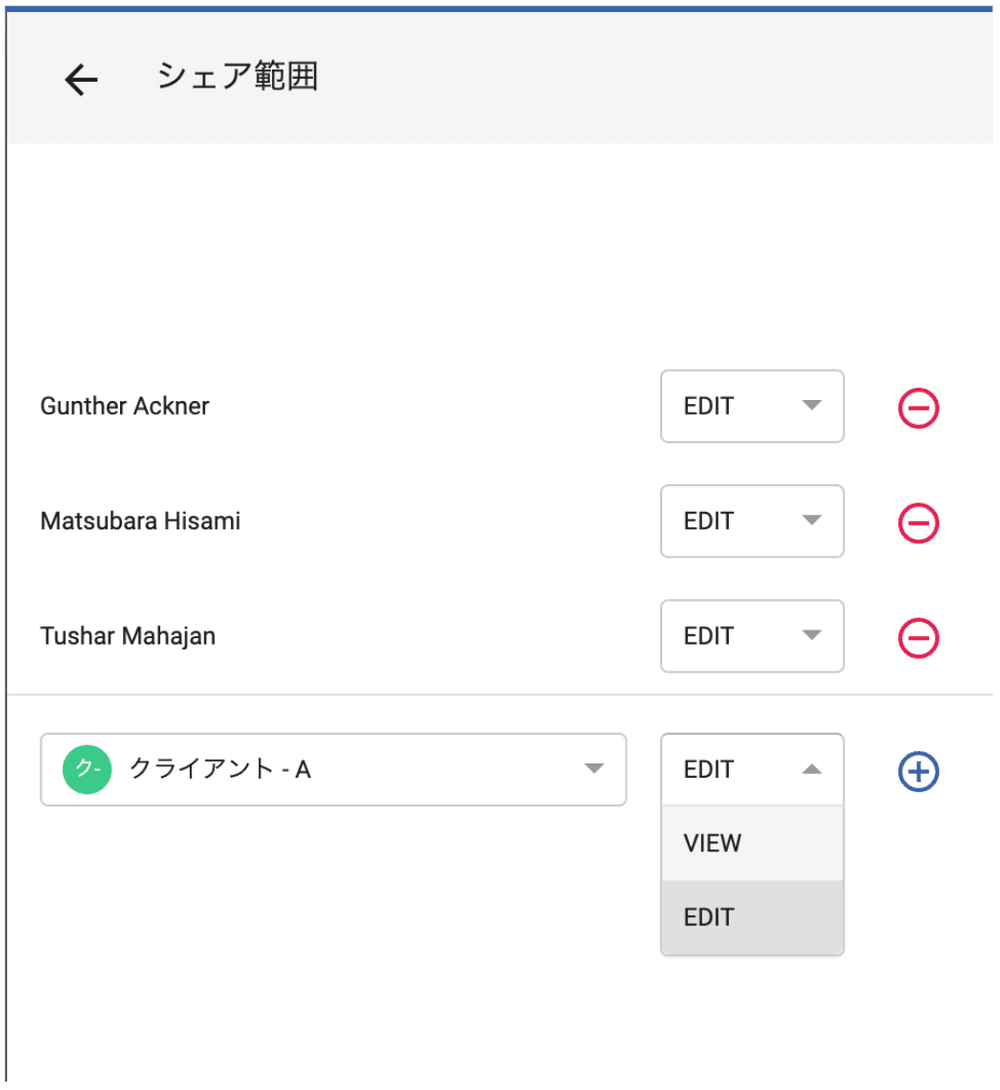Remove Tushar Mahajan from the share list
1000x1090 pixels.
918,637
